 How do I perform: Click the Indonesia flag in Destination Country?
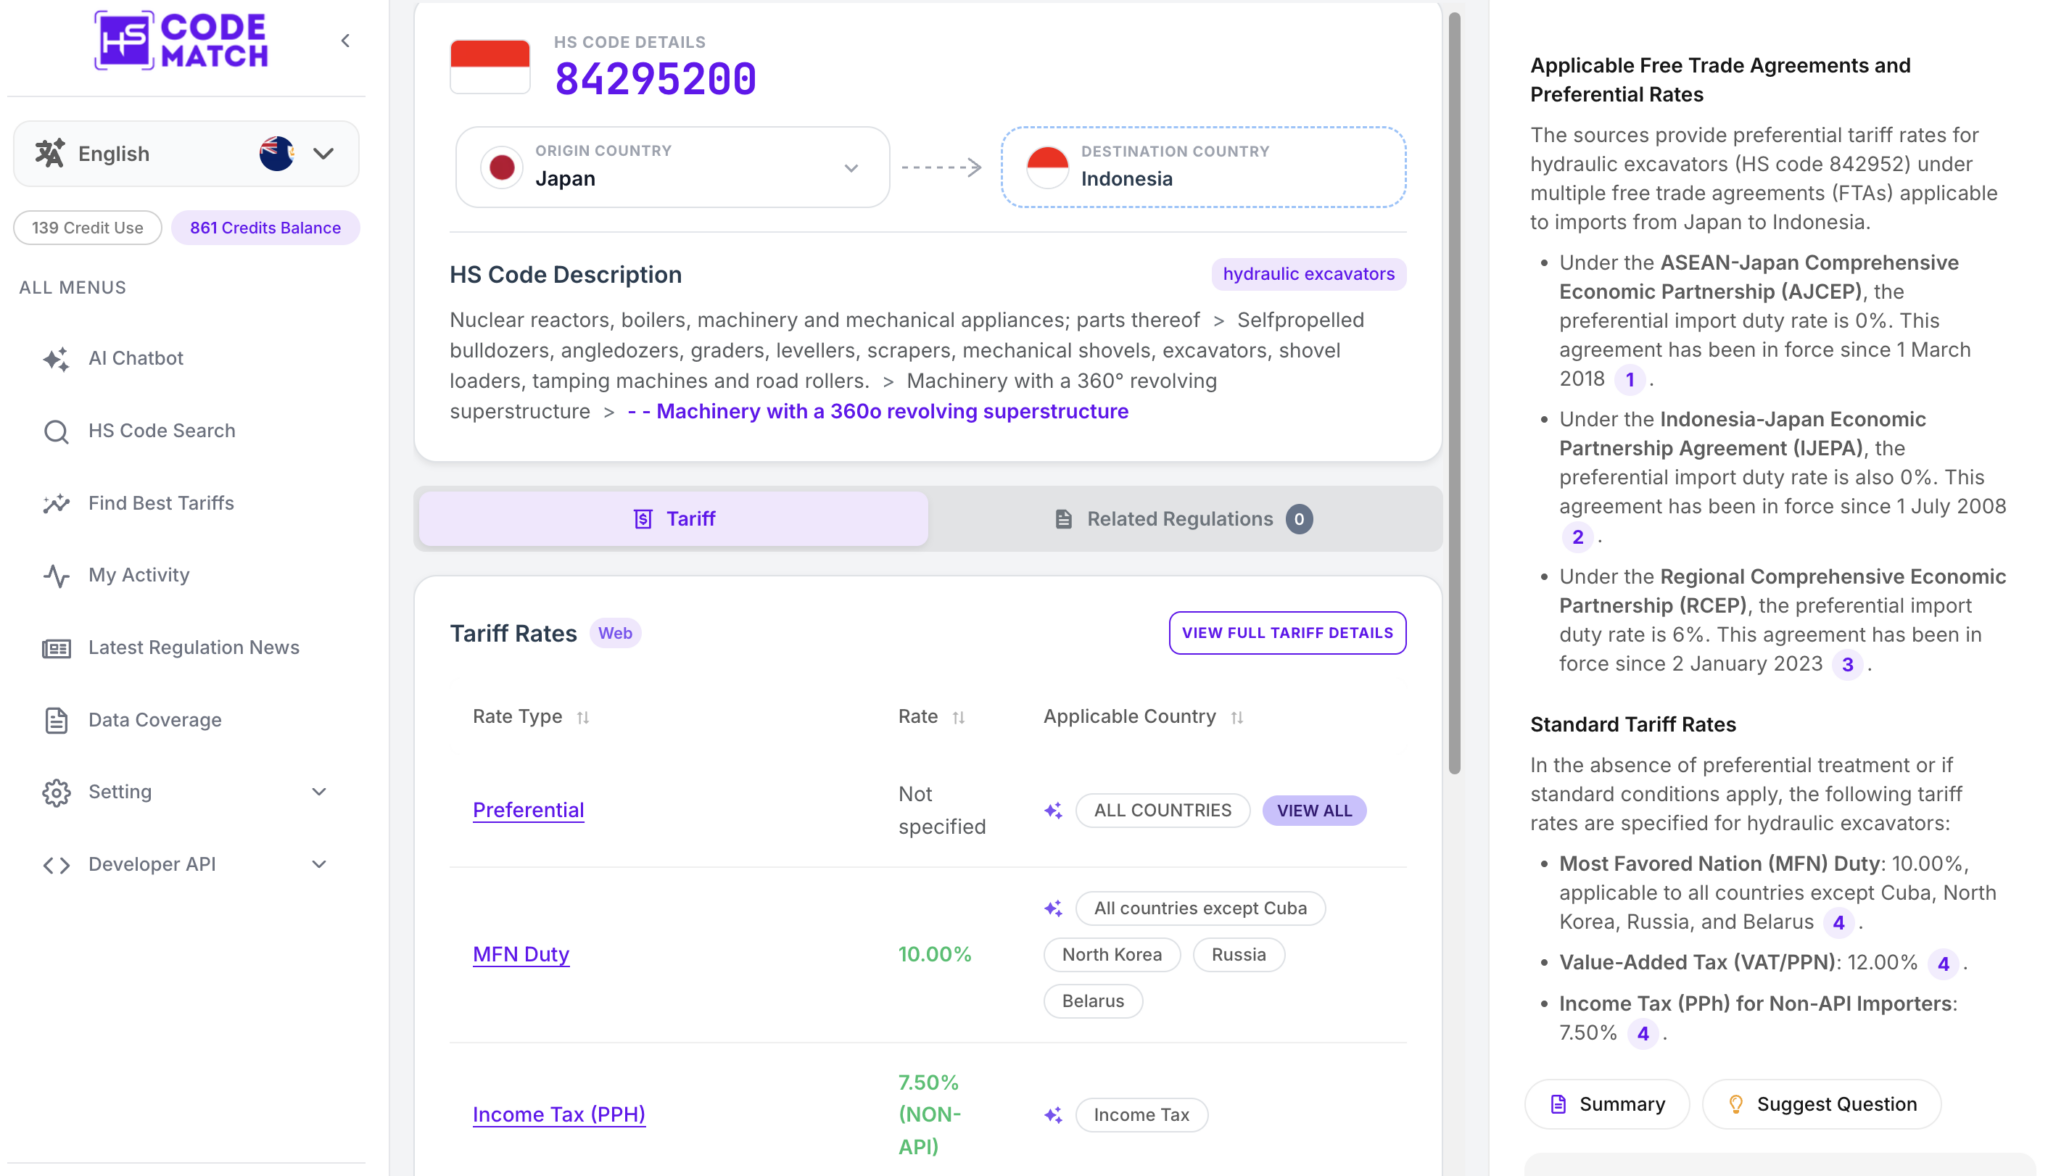(x=1048, y=167)
